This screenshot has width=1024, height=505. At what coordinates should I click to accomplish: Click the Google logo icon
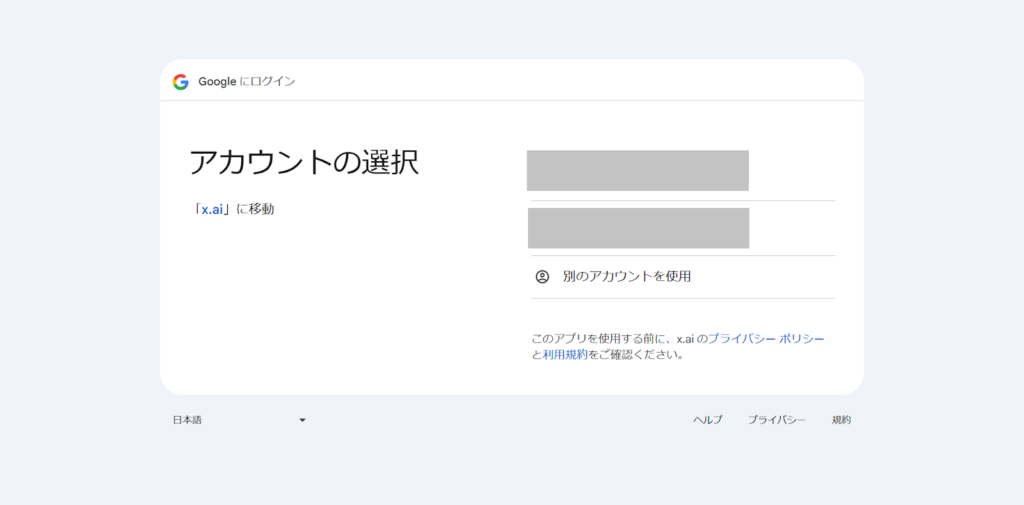coord(180,82)
